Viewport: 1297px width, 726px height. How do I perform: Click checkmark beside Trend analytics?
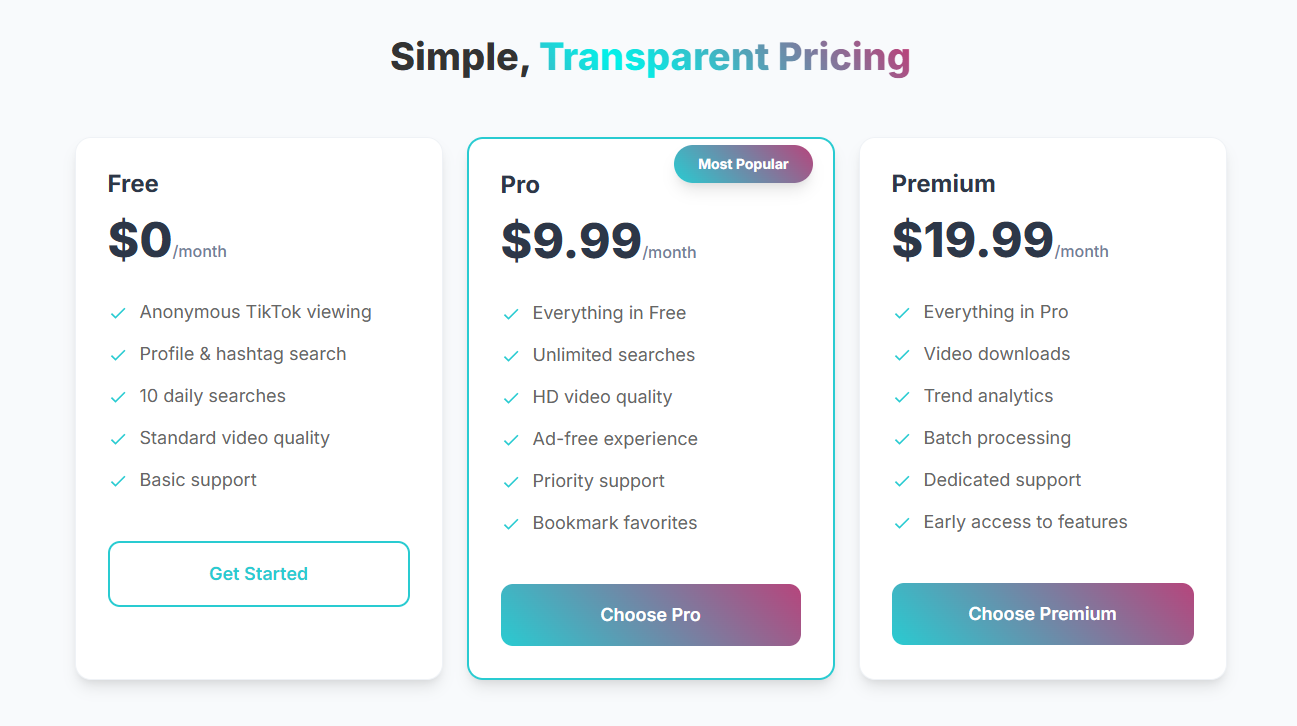tap(902, 397)
